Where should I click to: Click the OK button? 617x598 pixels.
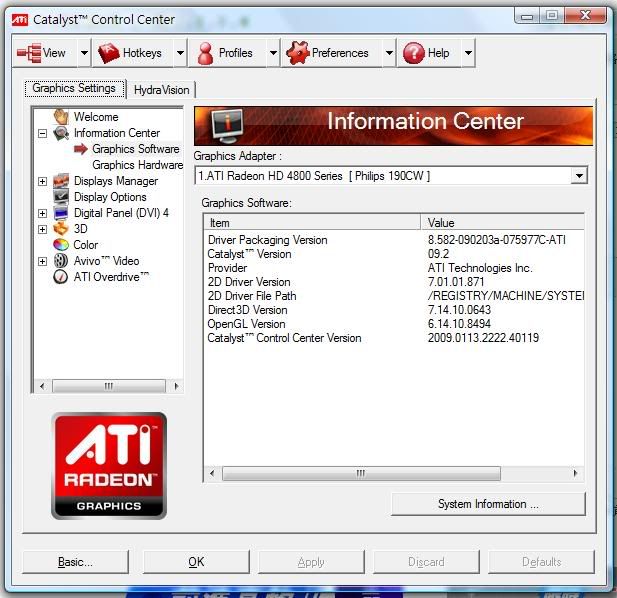(x=196, y=562)
